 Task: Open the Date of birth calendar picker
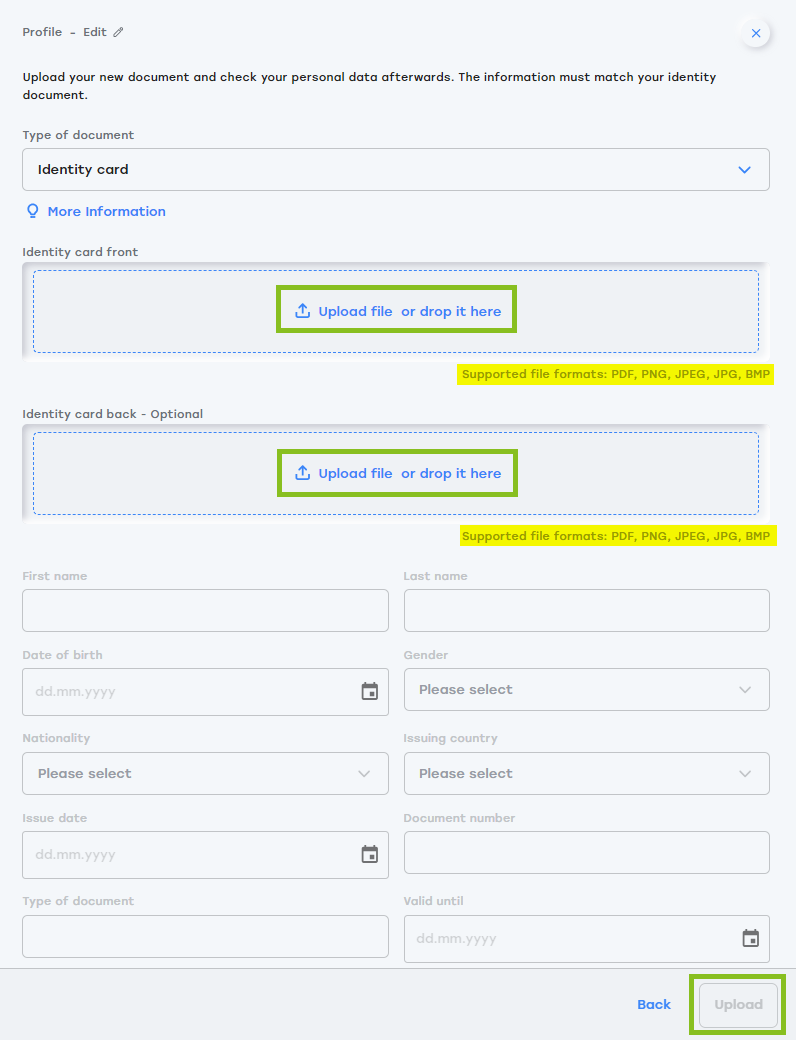click(369, 691)
